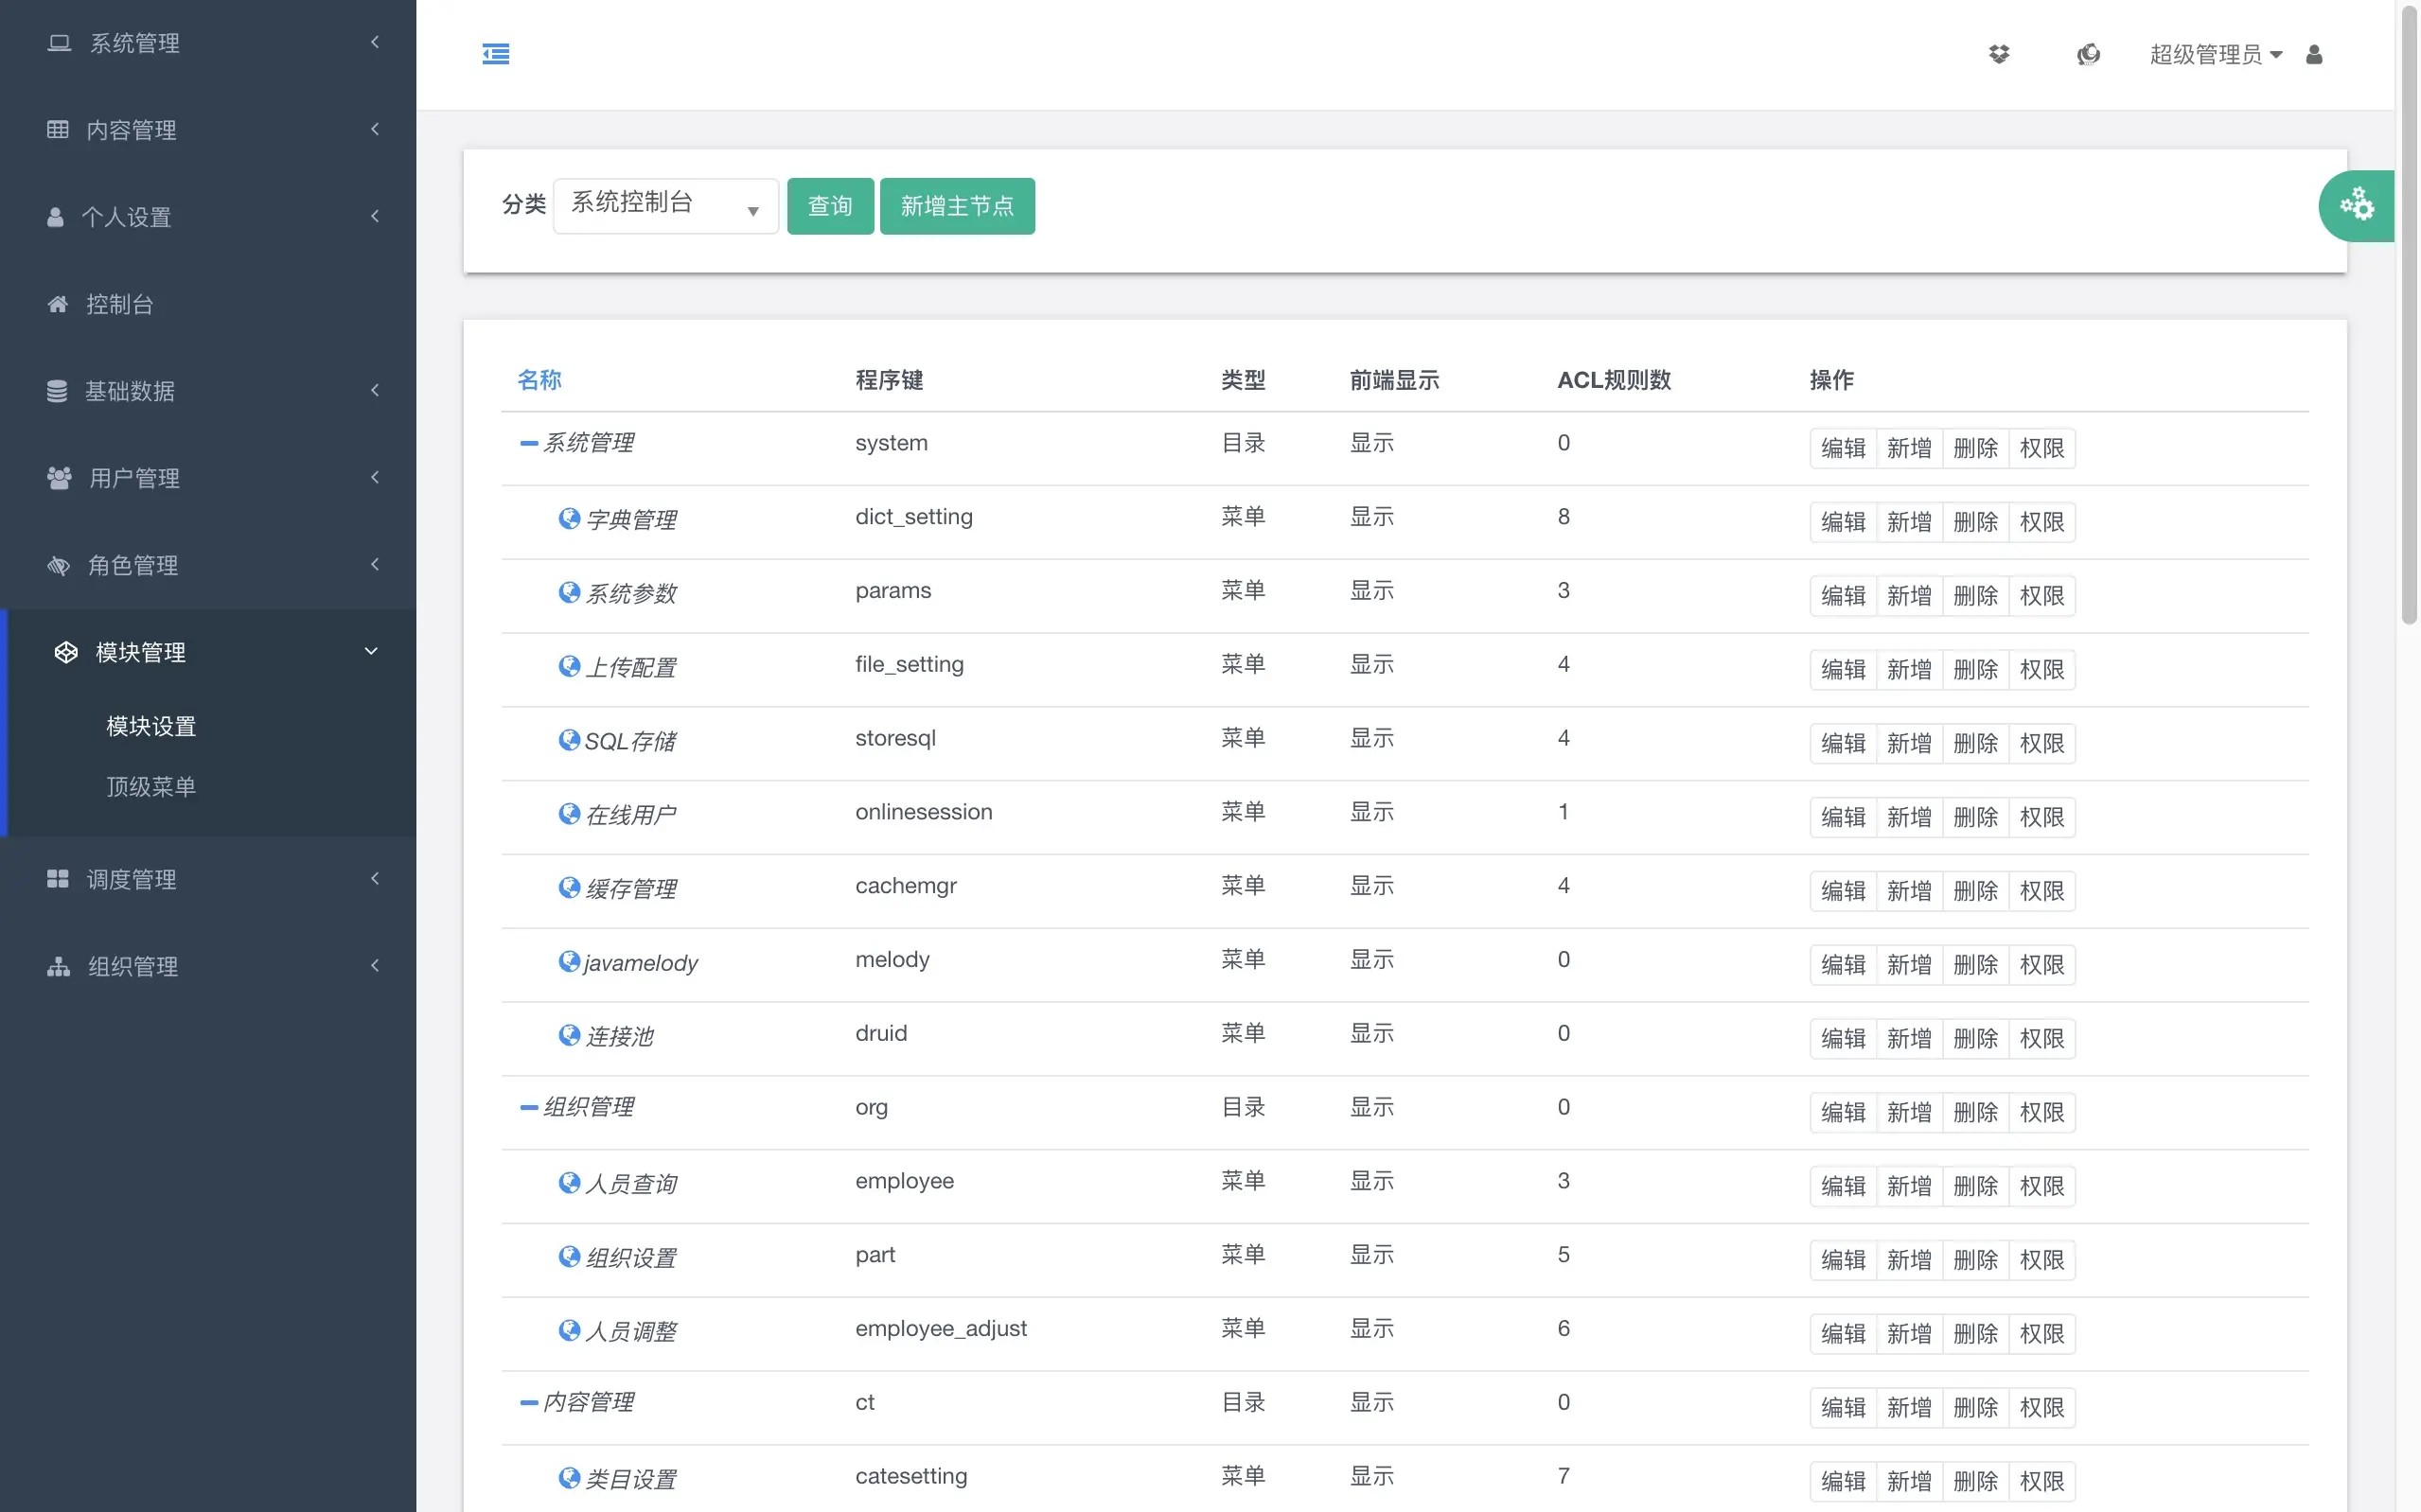This screenshot has width=2421, height=1512.
Task: Click the globe icon beside 在线用户
Action: (x=569, y=813)
